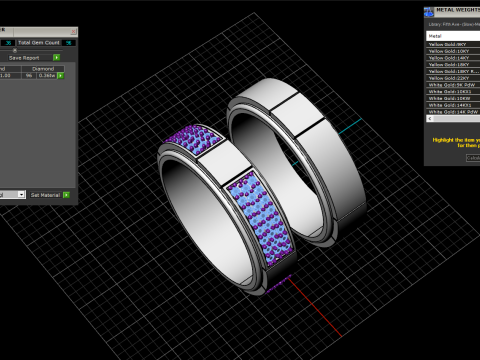Viewport: 480px width, 360px height.
Task: Select the Diamond column header
Action: click(x=43, y=69)
